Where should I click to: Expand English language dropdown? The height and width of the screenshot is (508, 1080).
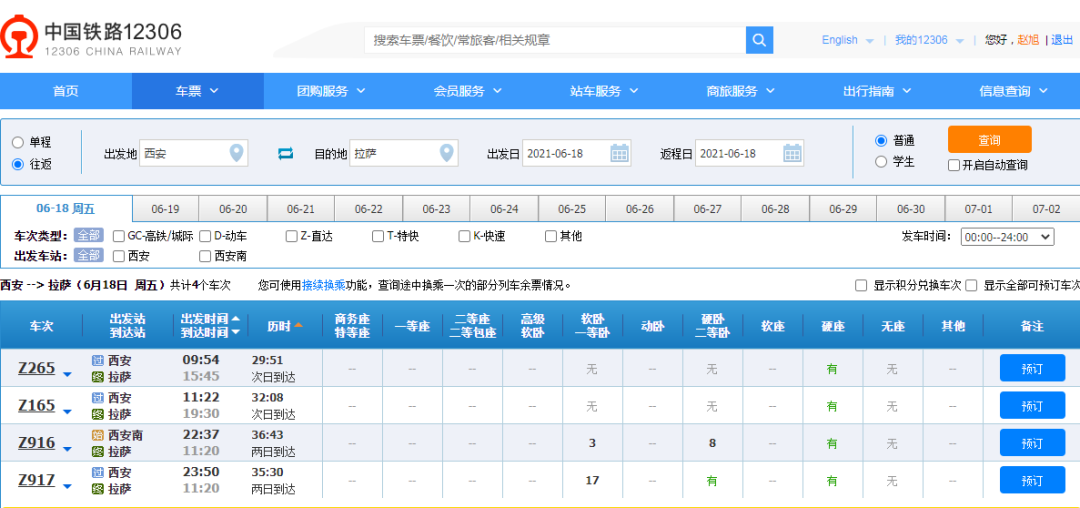tap(869, 41)
